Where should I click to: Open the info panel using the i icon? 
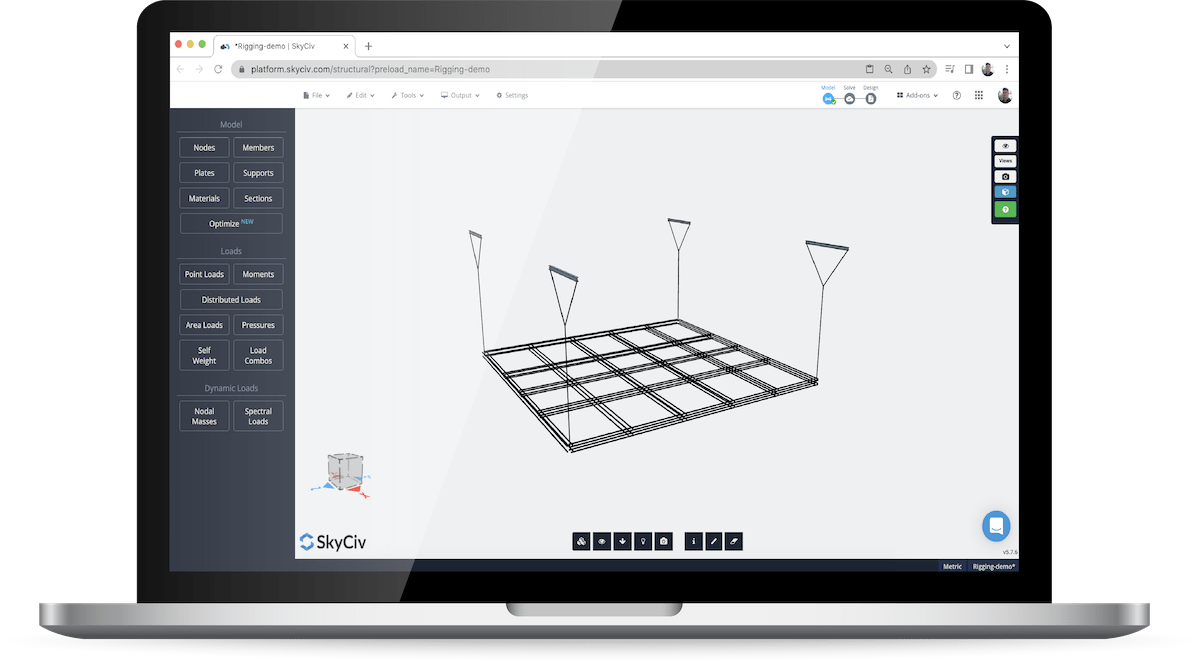[x=693, y=541]
